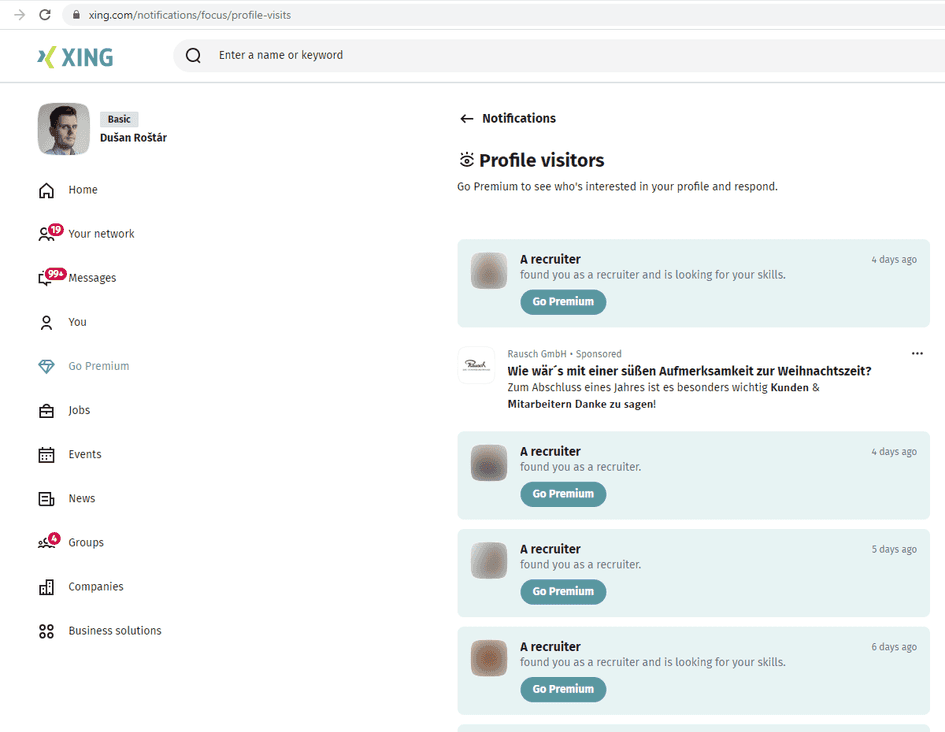Select the Jobs briefcase icon
Viewport: 945px width, 732px height.
click(x=46, y=410)
